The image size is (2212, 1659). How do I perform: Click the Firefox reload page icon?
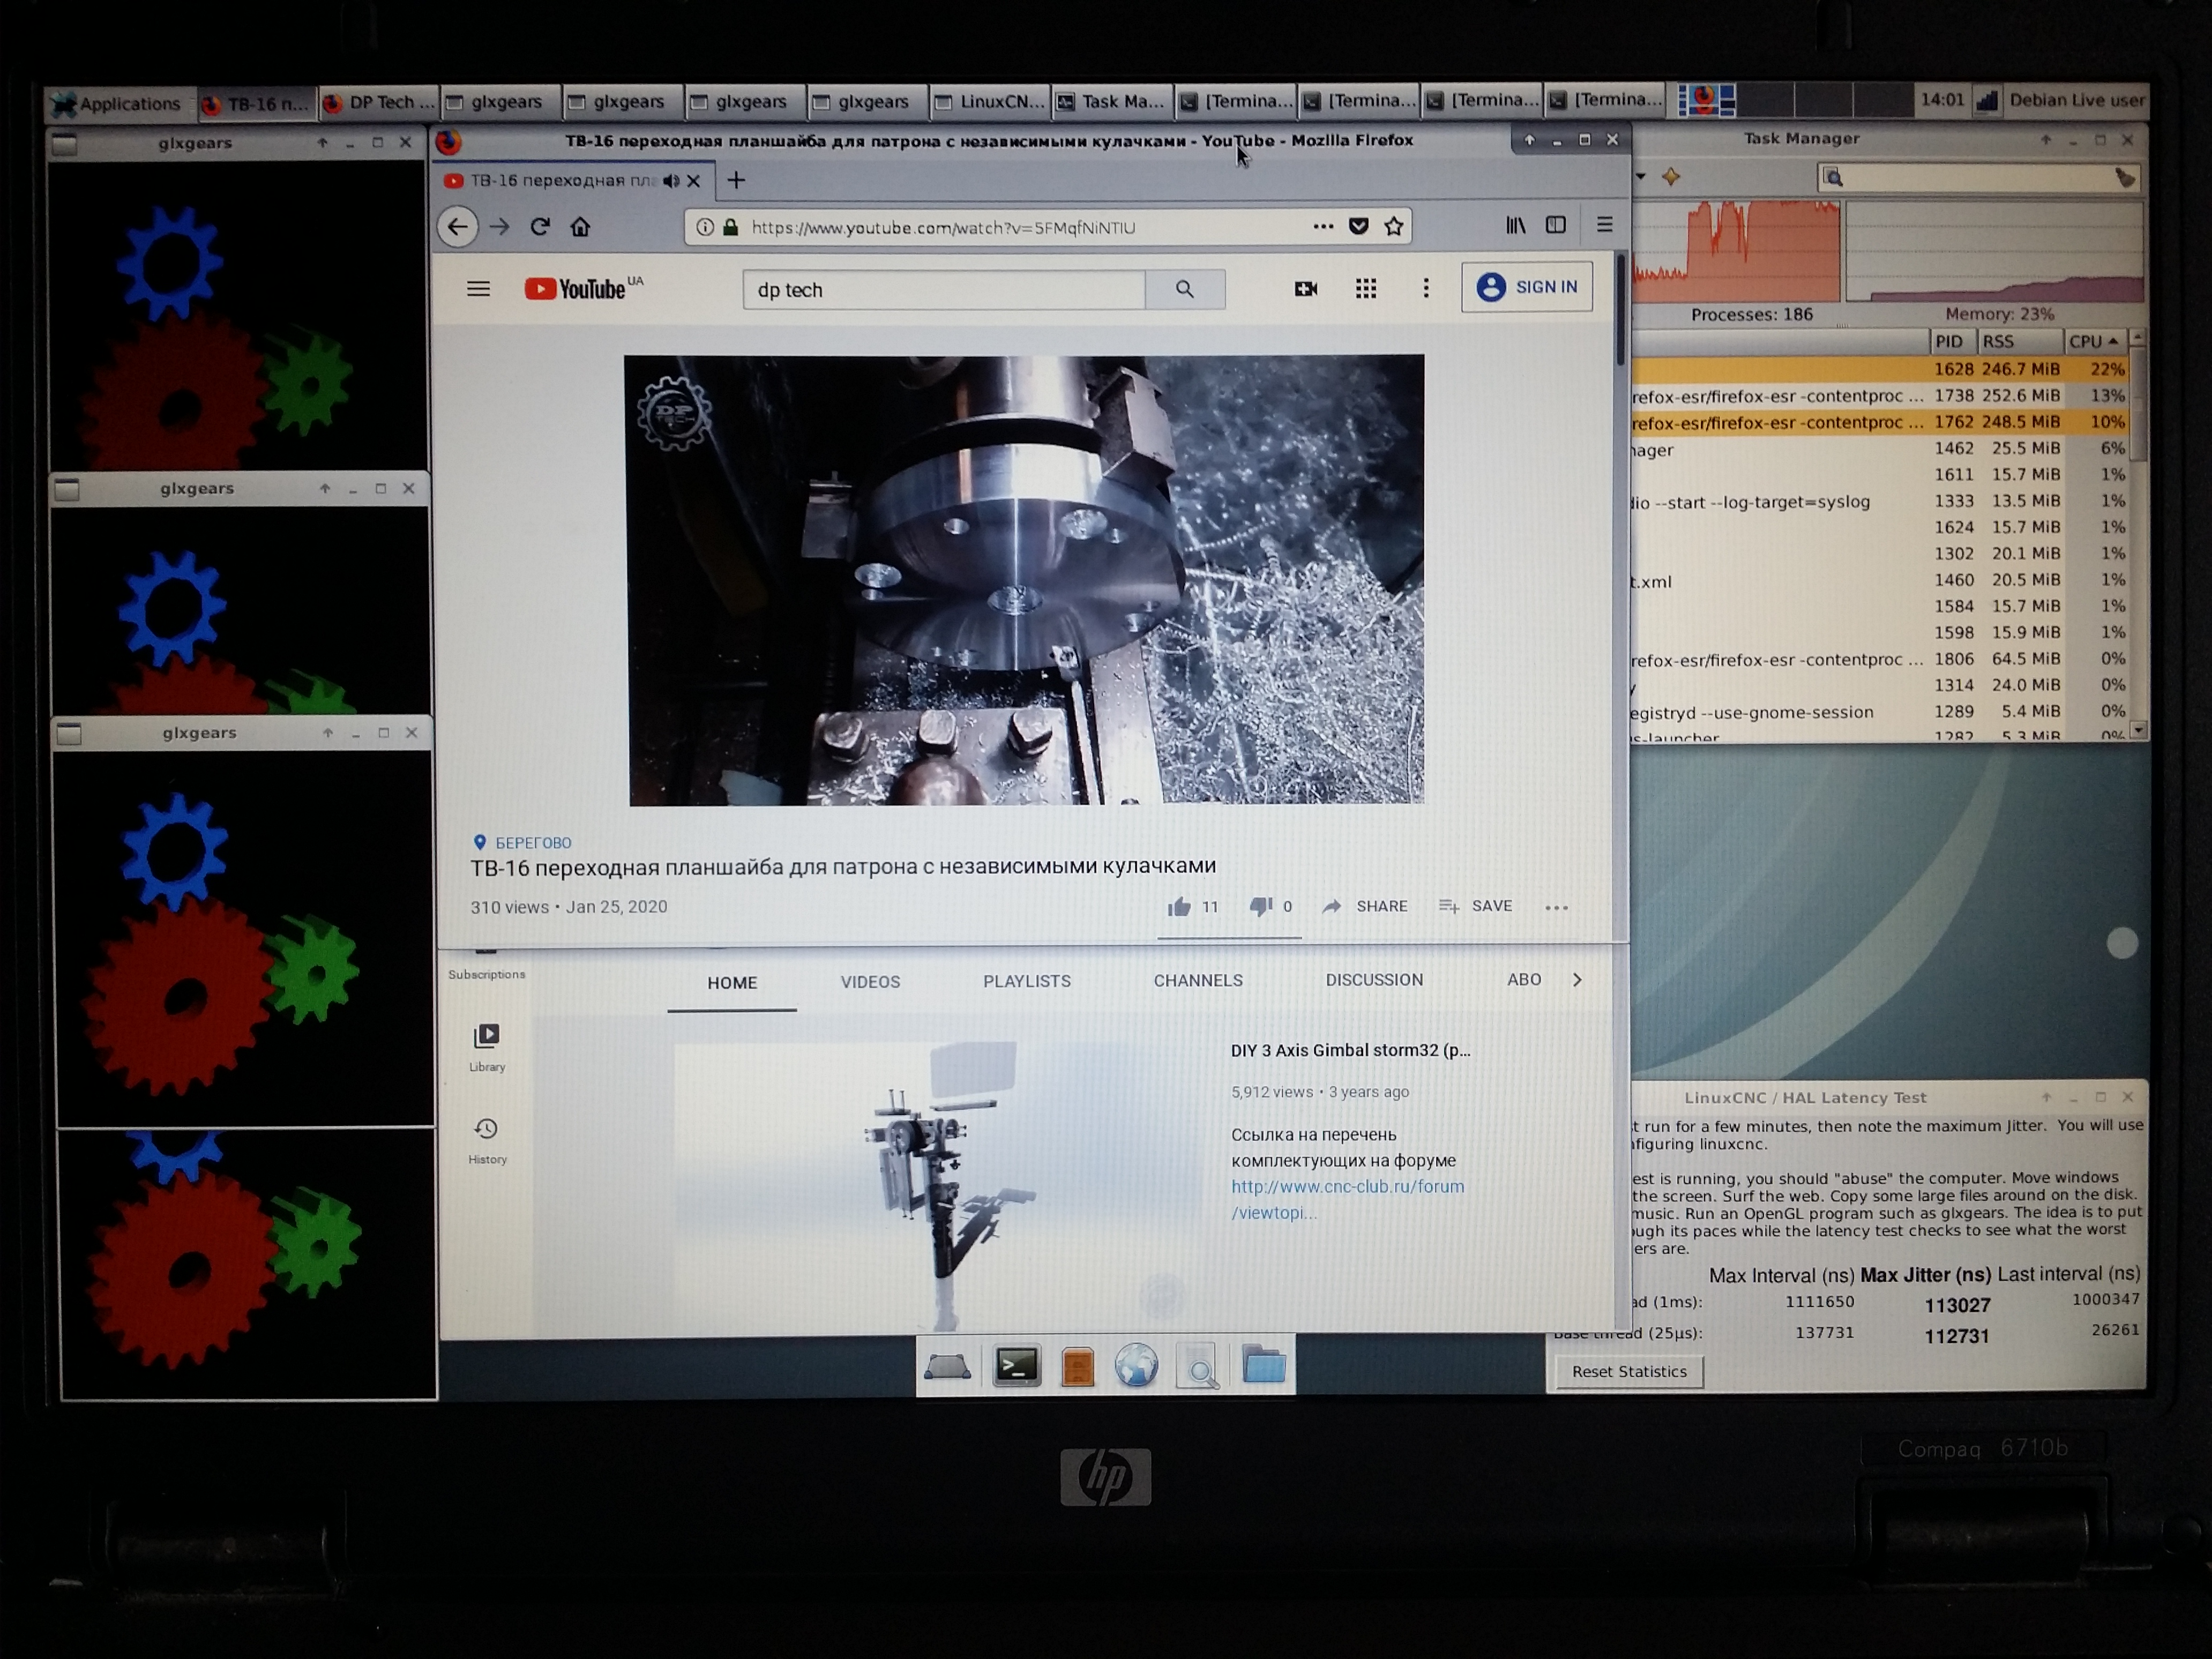coord(540,227)
